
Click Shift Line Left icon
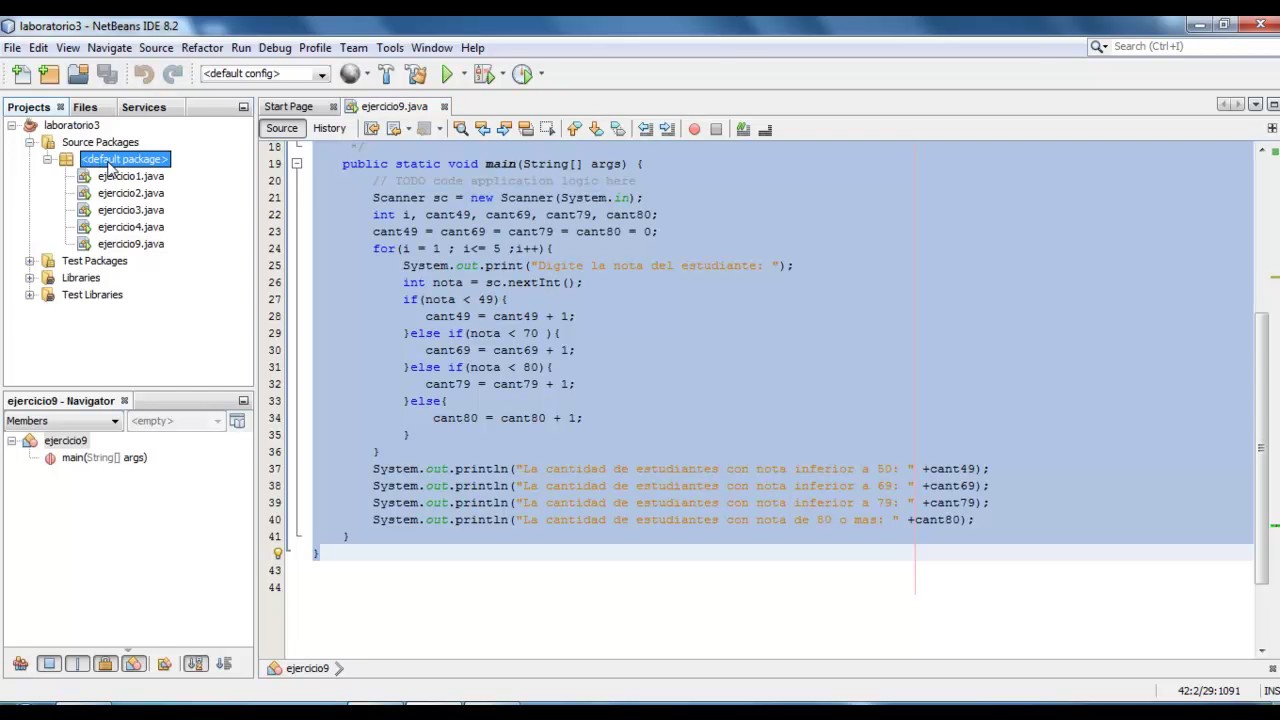coord(645,129)
